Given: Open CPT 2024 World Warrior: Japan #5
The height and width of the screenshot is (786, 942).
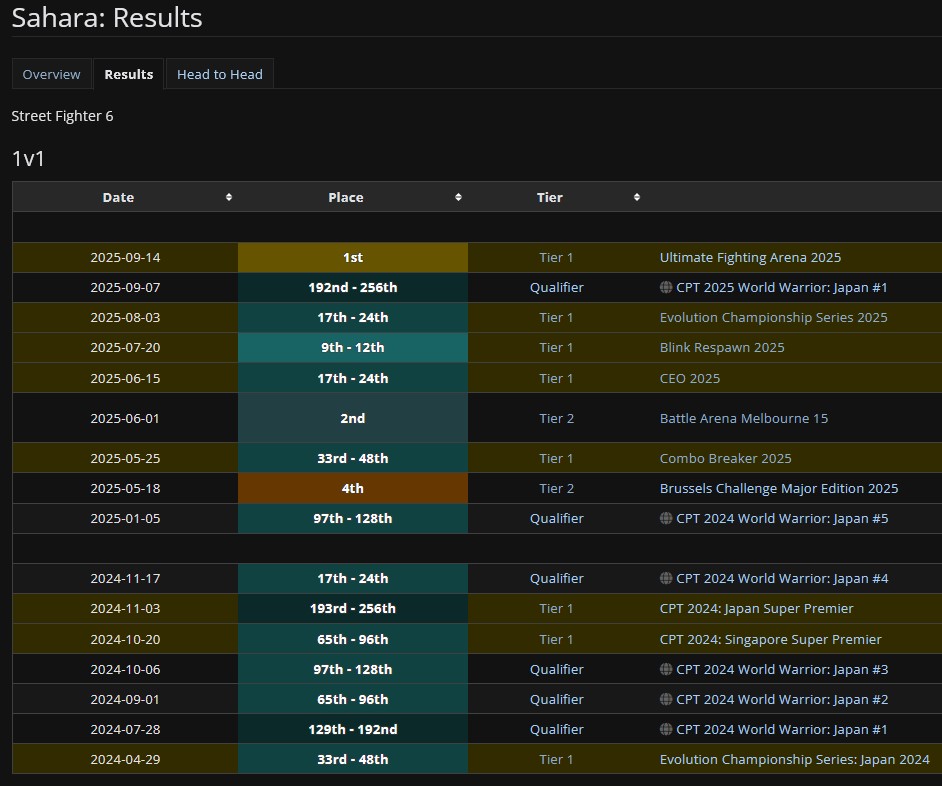Looking at the screenshot, I should (782, 518).
